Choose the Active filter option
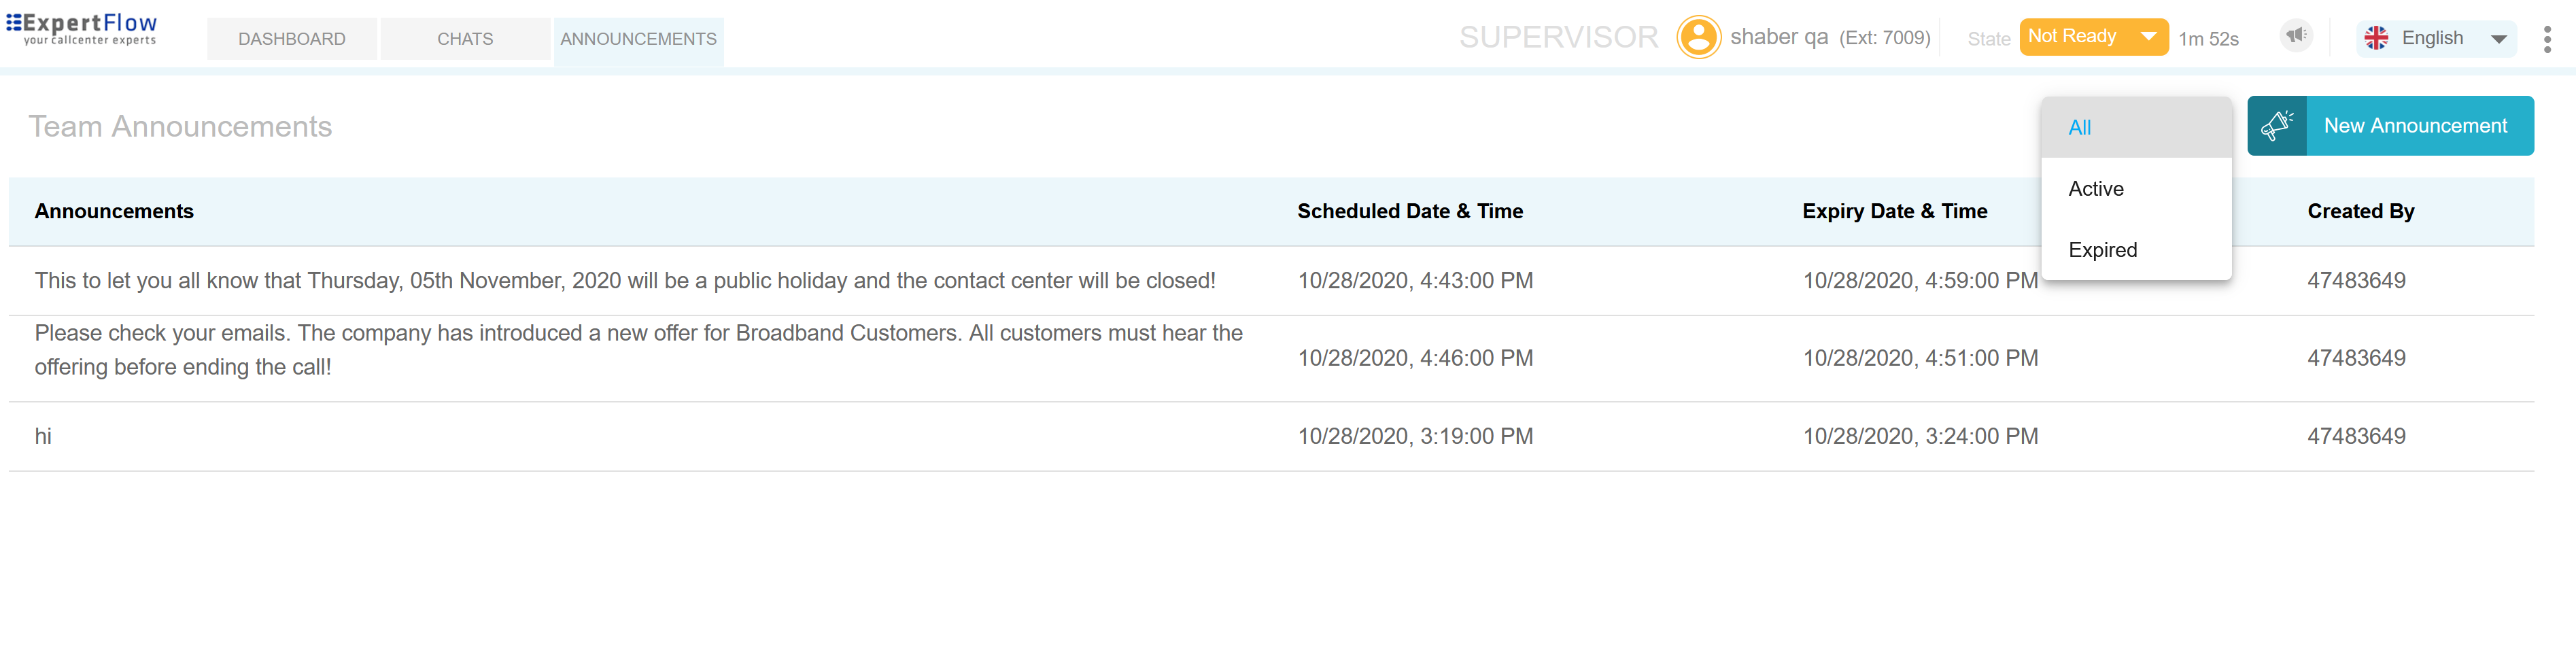Image resolution: width=2576 pixels, height=654 pixels. 2096,189
